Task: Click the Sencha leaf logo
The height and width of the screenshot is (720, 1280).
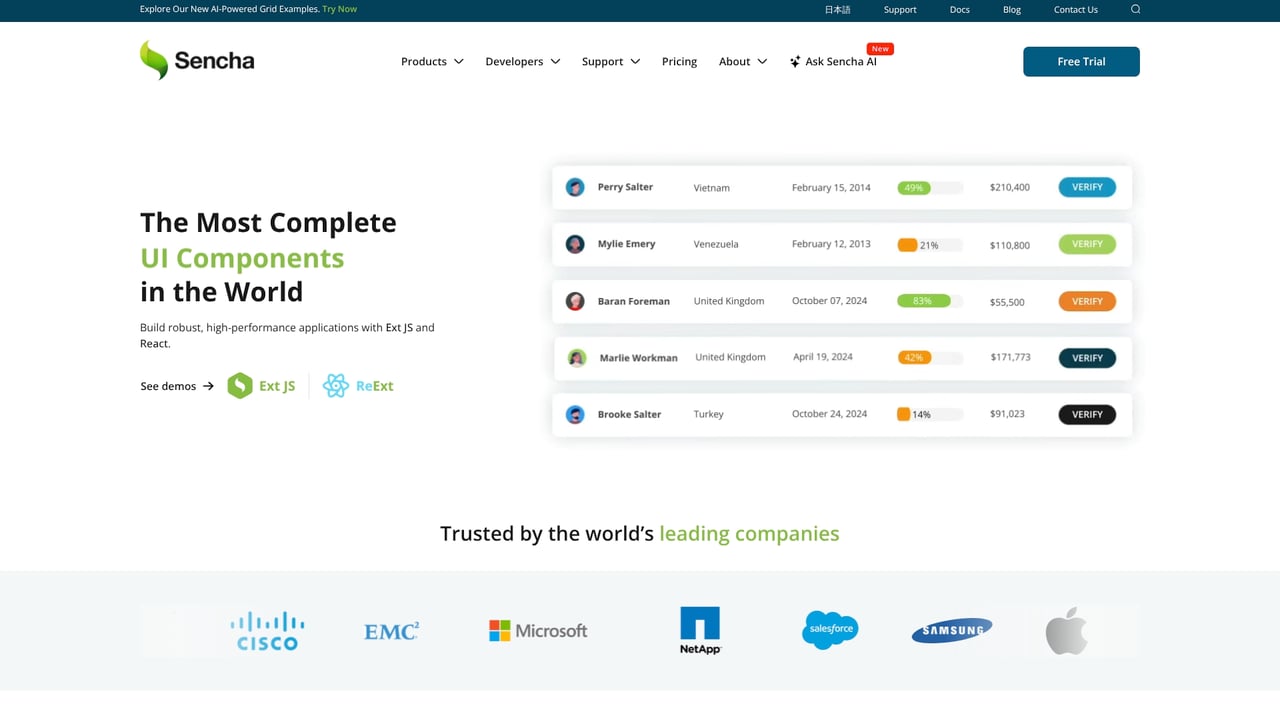Action: (154, 60)
